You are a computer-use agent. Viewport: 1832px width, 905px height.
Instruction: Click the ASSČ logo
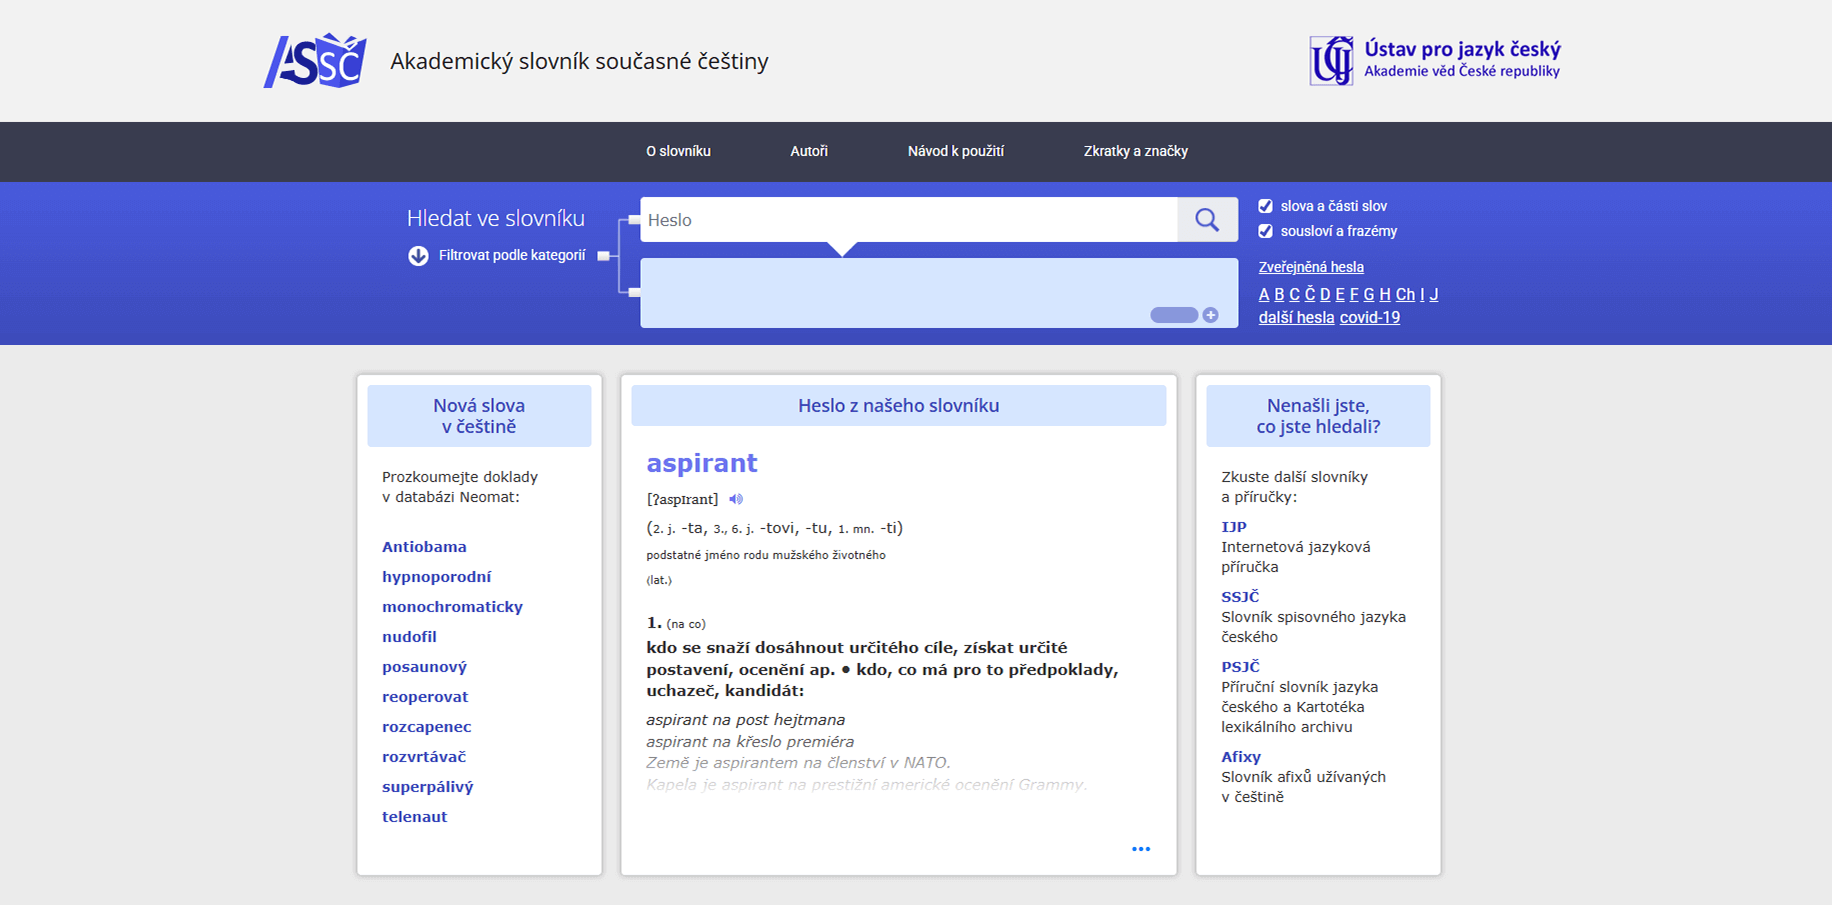315,61
